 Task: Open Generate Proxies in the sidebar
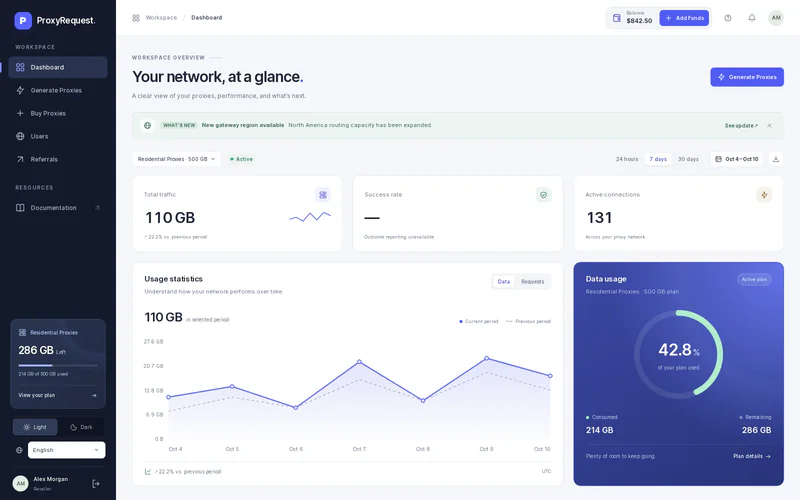58,90
